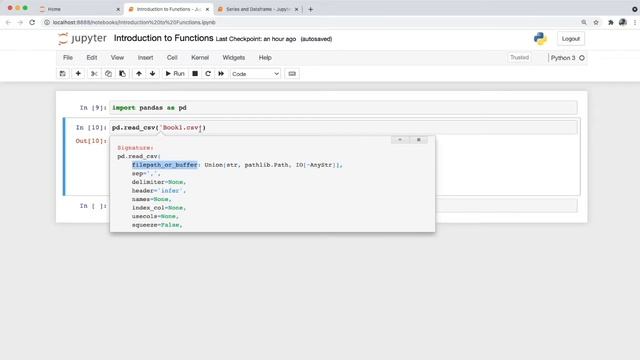Image resolution: width=640 pixels, height=360 pixels.
Task: Open the Edit menu
Action: tap(92, 58)
